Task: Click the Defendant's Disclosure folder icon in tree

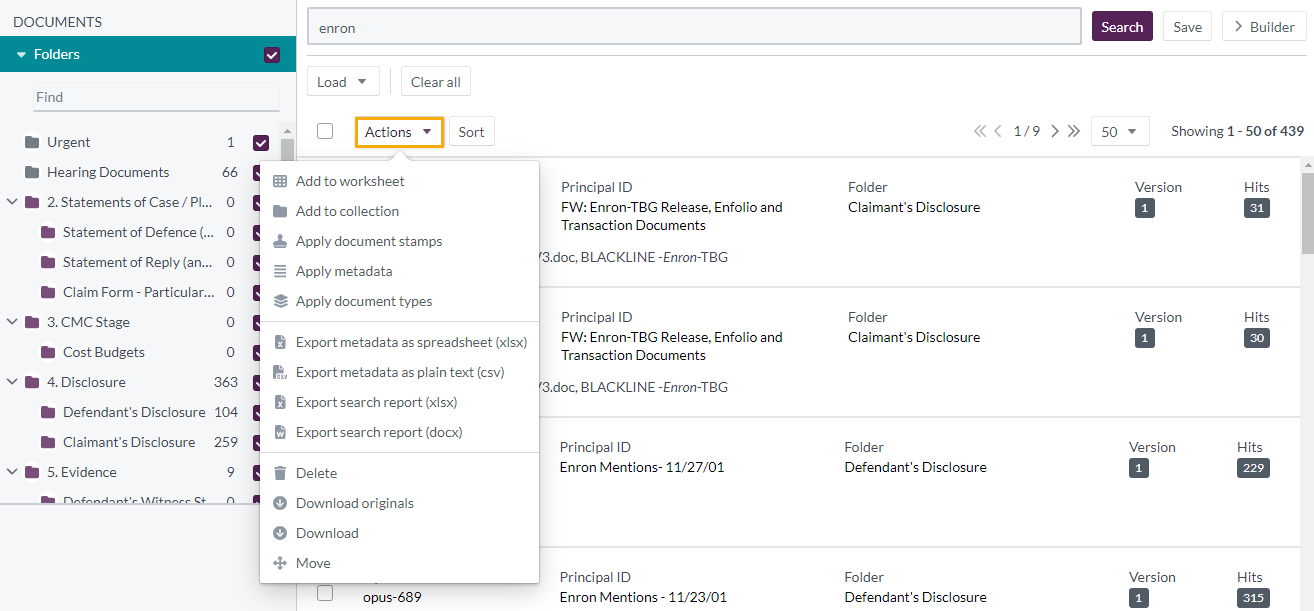Action: (x=48, y=412)
